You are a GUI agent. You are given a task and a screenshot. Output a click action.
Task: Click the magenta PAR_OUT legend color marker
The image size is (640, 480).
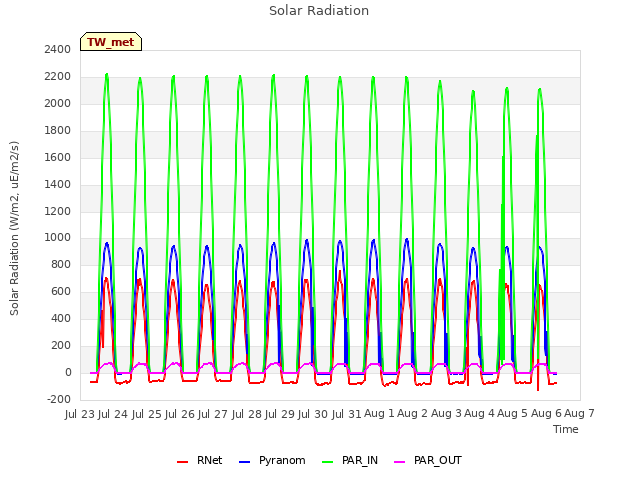[400, 462]
